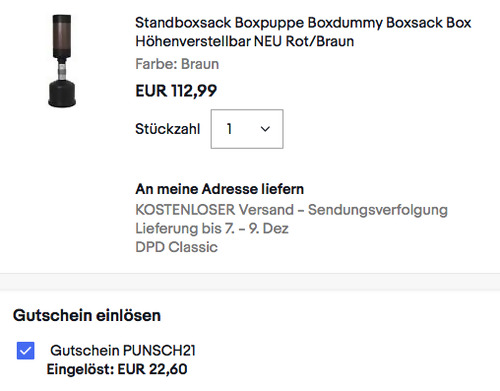Click the Gutschein einlösen heading
Viewport: 500px width, 391px height.
pyautogui.click(x=87, y=315)
